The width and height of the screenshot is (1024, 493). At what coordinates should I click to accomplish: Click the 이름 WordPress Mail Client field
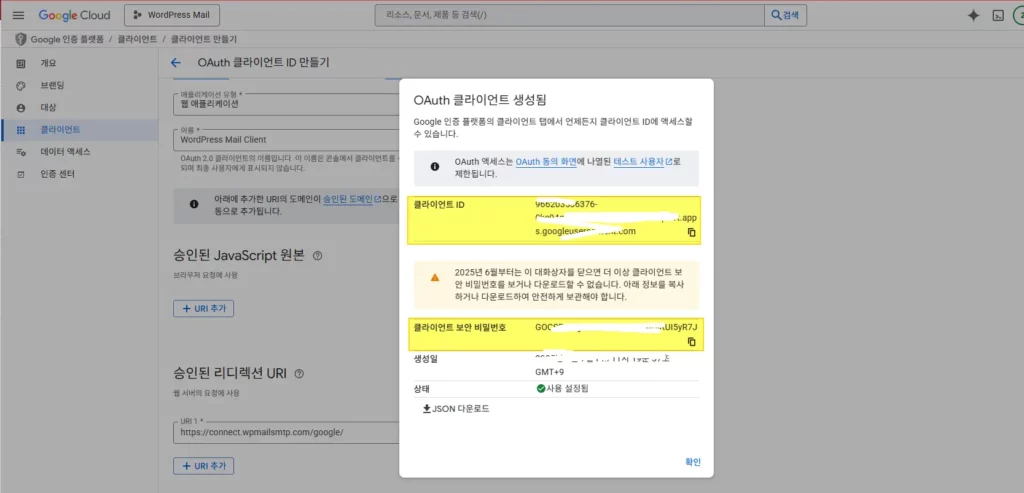pyautogui.click(x=286, y=139)
